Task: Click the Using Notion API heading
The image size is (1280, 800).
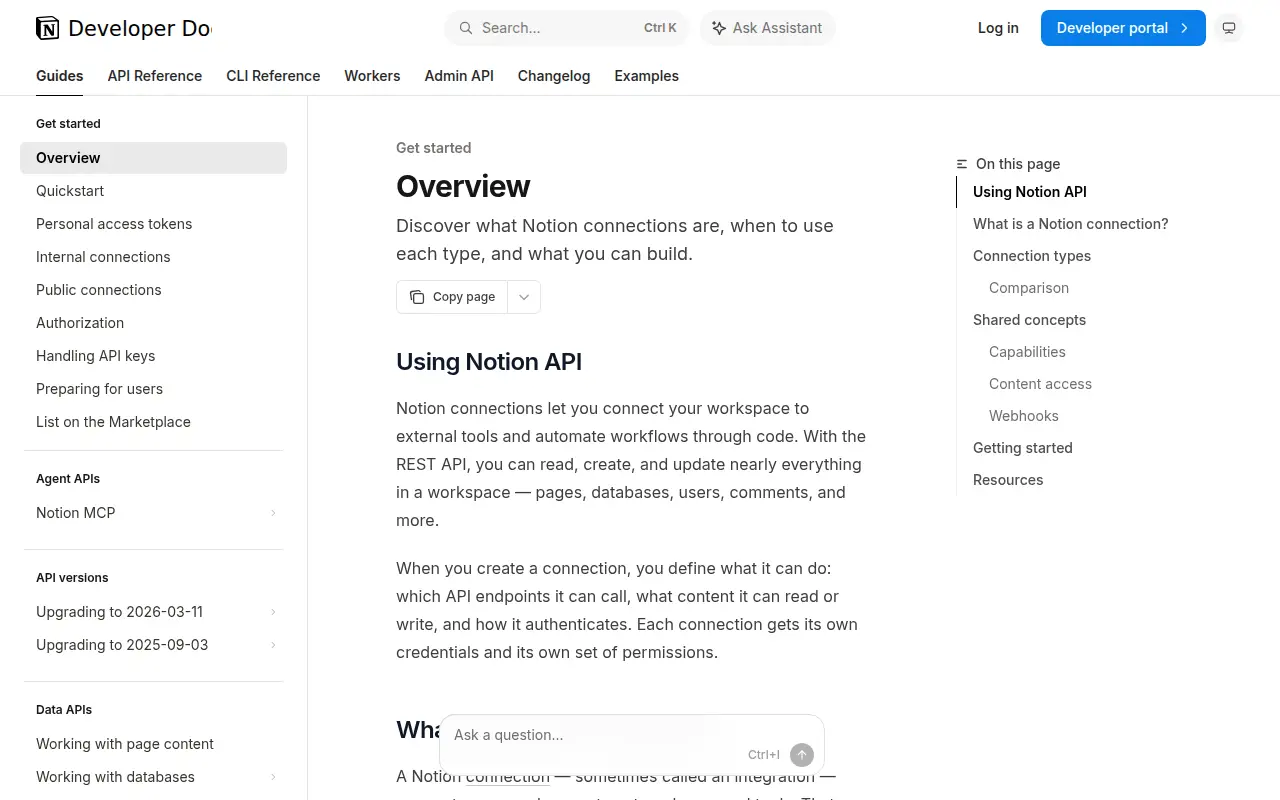Action: click(489, 362)
